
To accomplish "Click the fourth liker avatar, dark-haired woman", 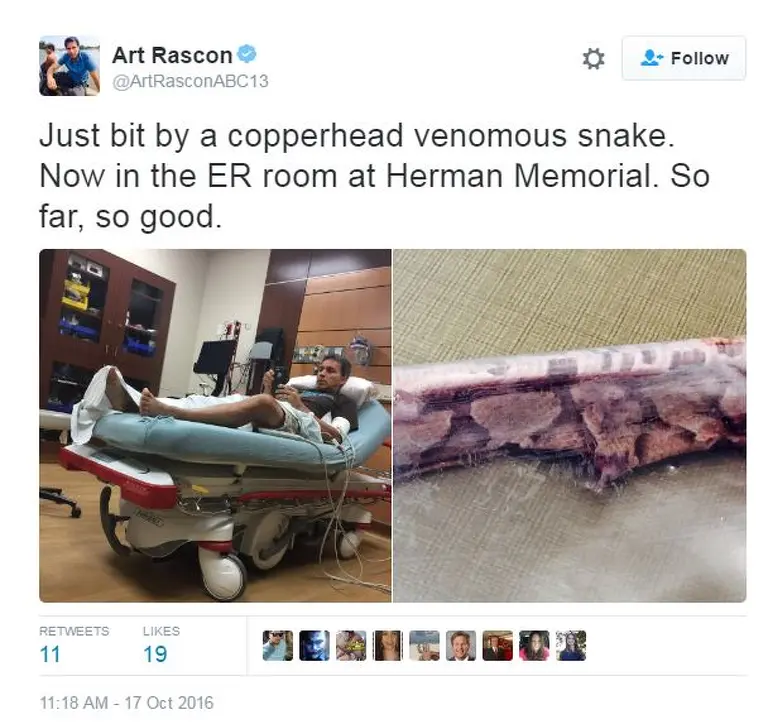I will coord(388,646).
